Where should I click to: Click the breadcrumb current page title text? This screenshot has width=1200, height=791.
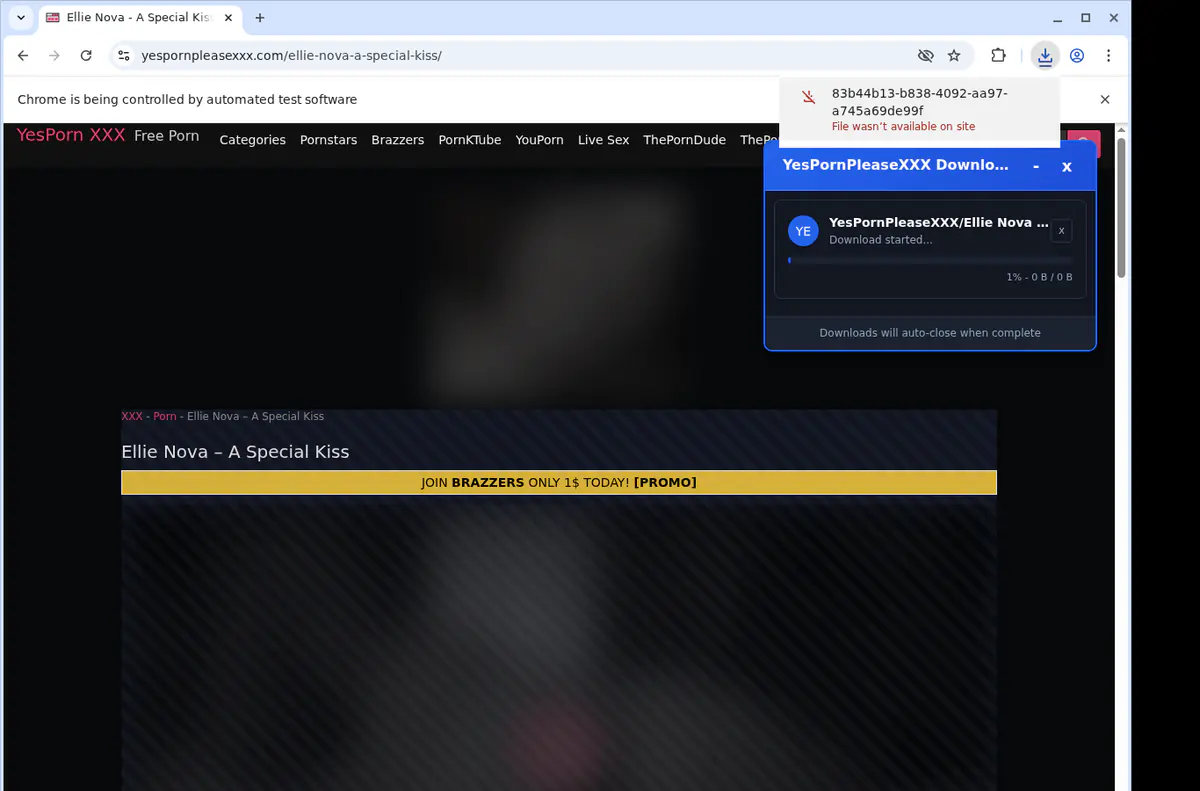point(255,416)
